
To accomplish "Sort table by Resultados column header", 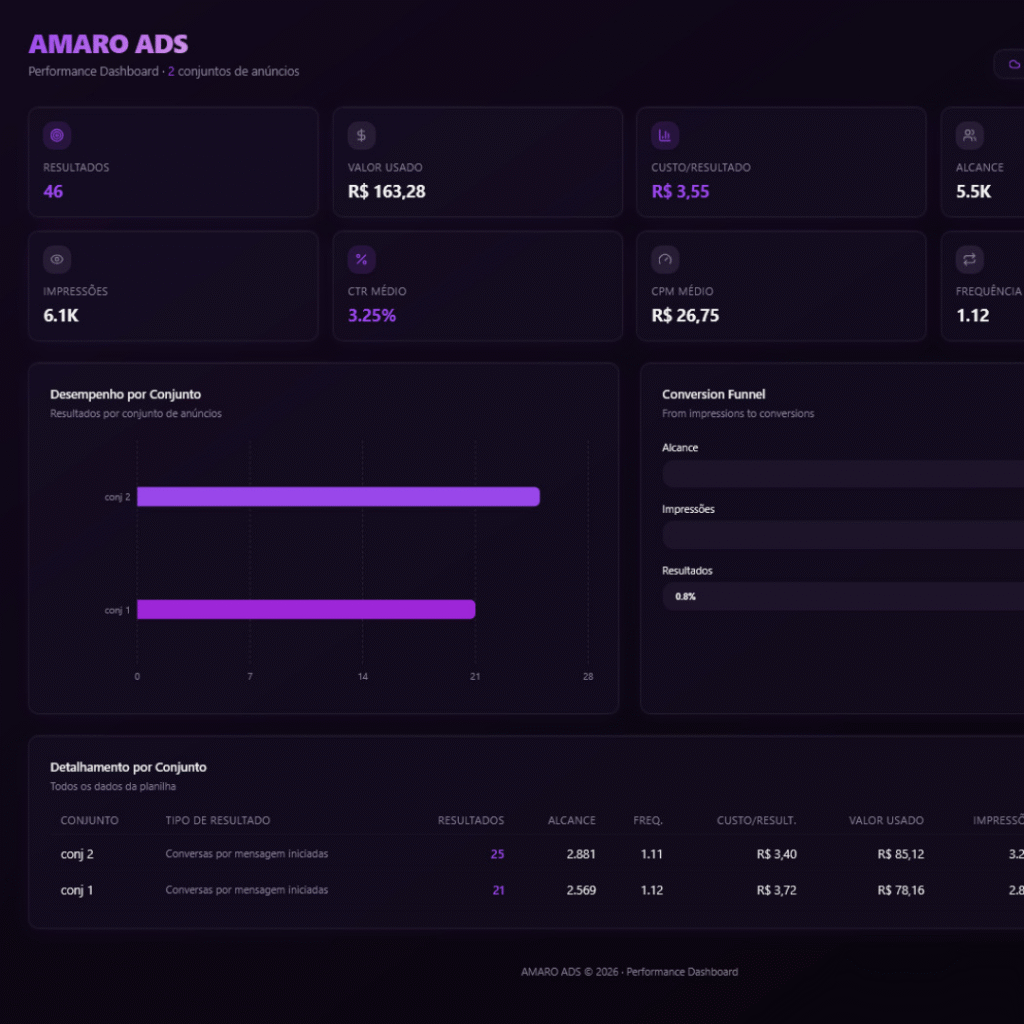I will [471, 820].
